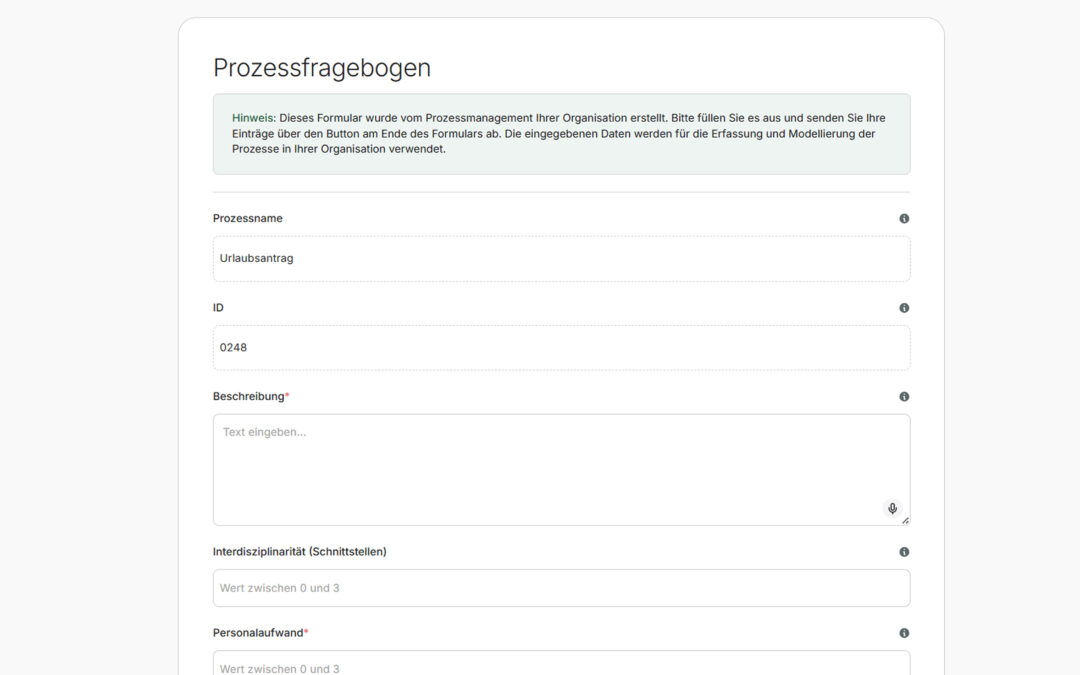Activate the microphone dictation icon in Beschreibung
Image resolution: width=1080 pixels, height=675 pixels.
pyautogui.click(x=892, y=508)
